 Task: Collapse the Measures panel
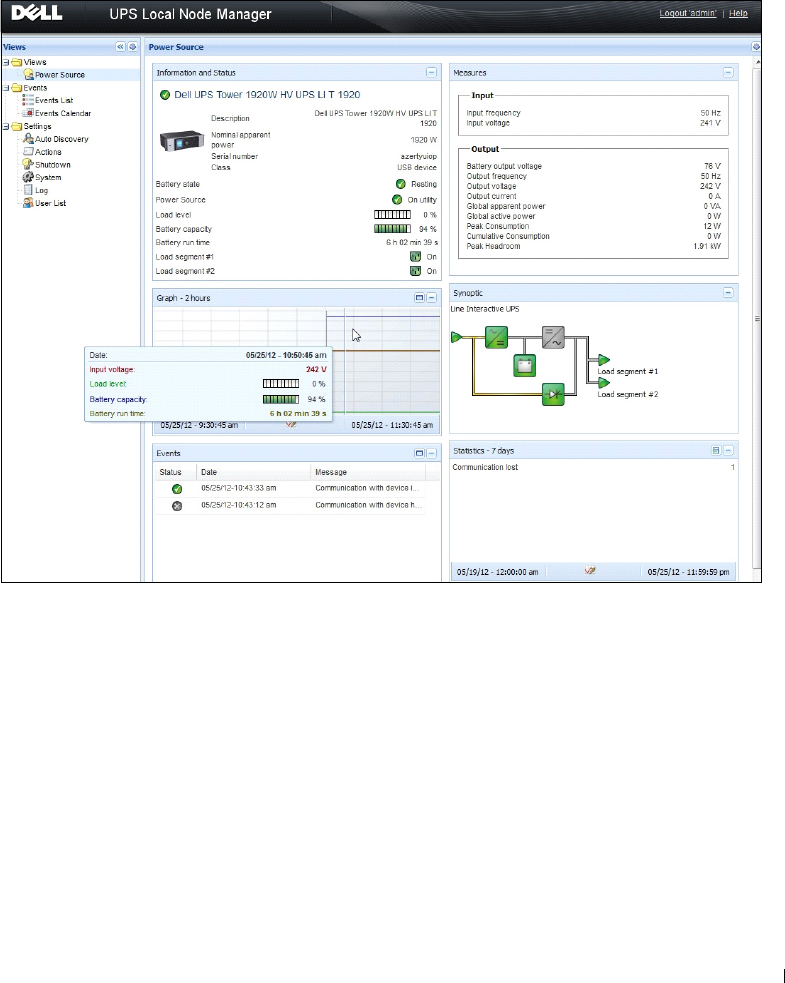coord(728,72)
